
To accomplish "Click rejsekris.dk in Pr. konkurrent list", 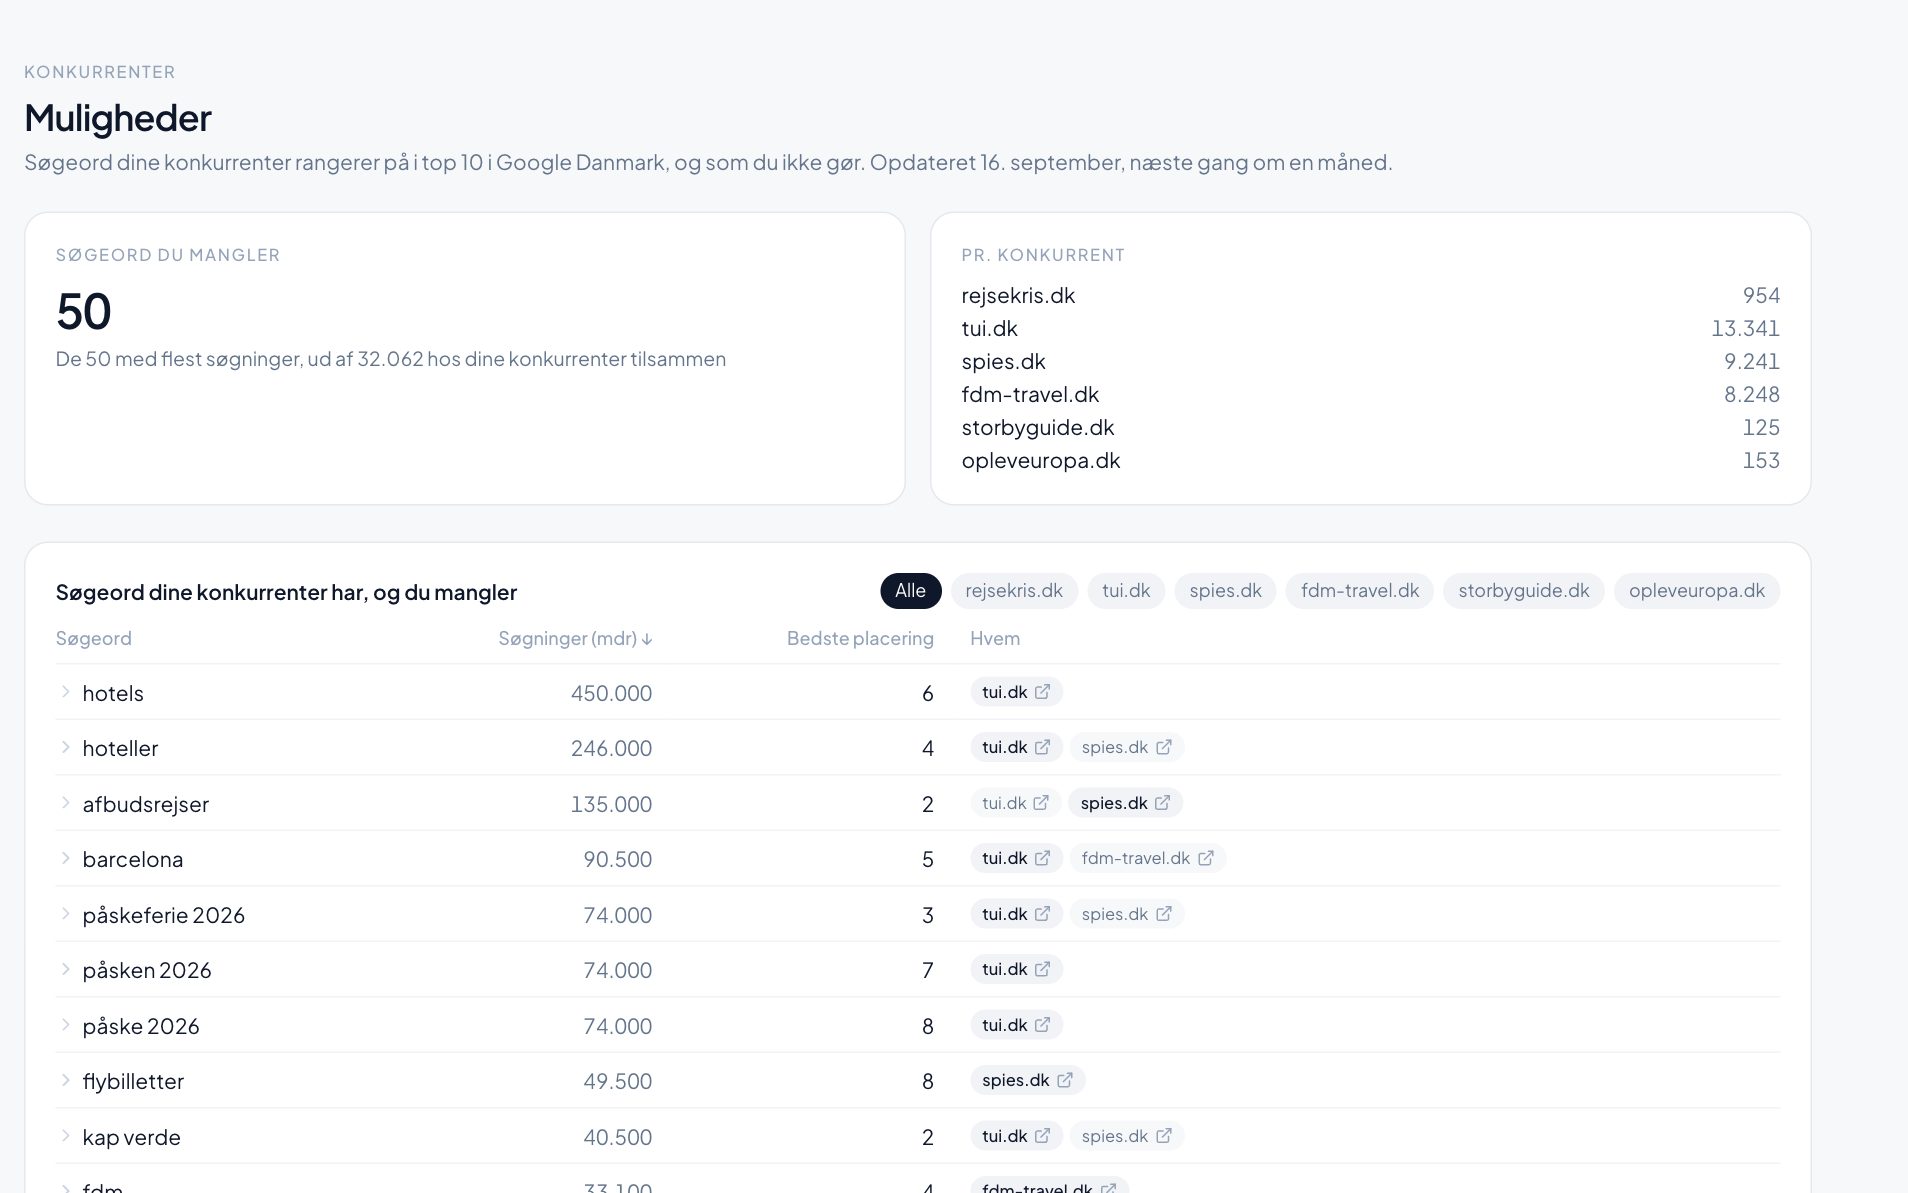I will point(1018,295).
